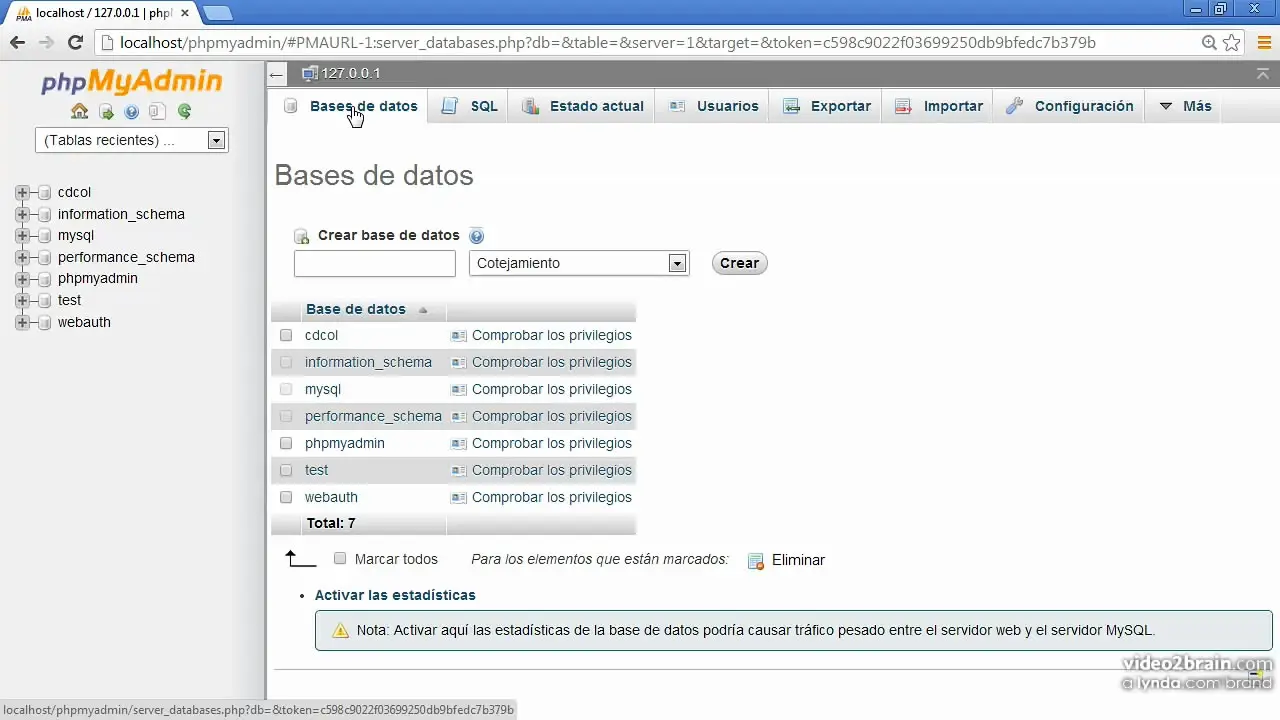Screen dimensions: 1280x720
Task: Click the Eliminar drop icon
Action: tap(756, 561)
